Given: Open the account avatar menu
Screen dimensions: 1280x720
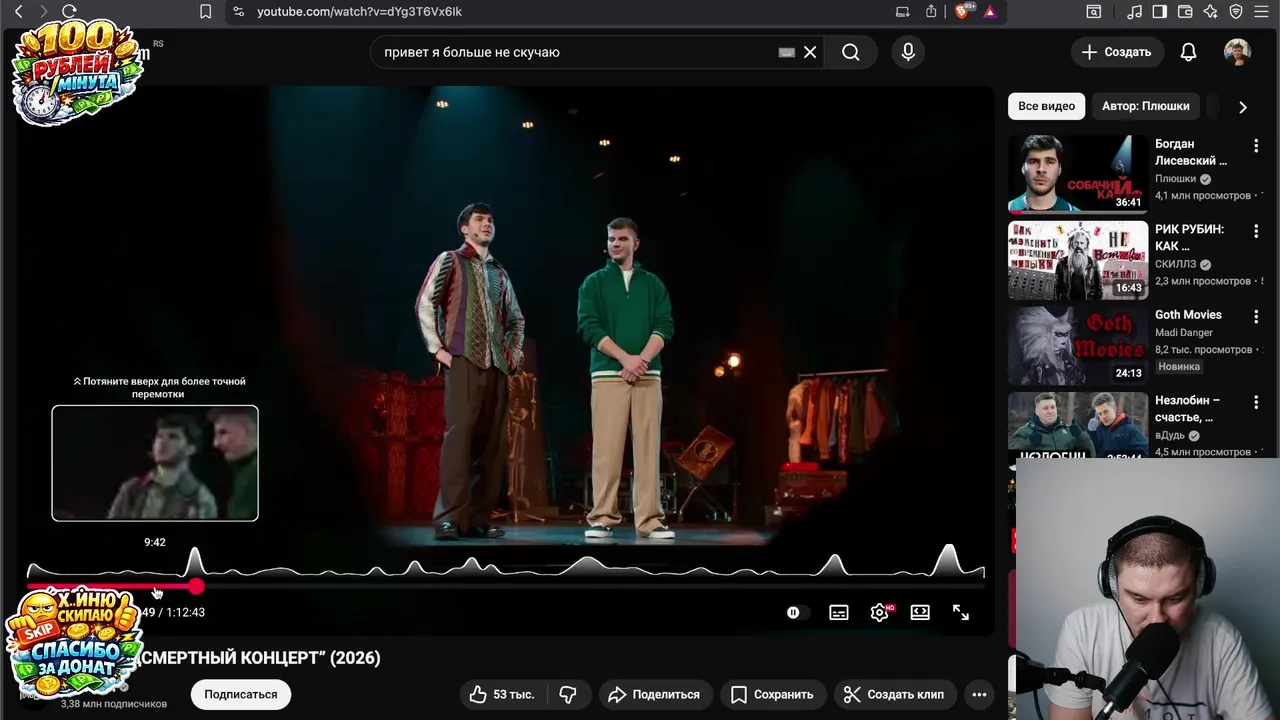Looking at the screenshot, I should click(x=1237, y=52).
